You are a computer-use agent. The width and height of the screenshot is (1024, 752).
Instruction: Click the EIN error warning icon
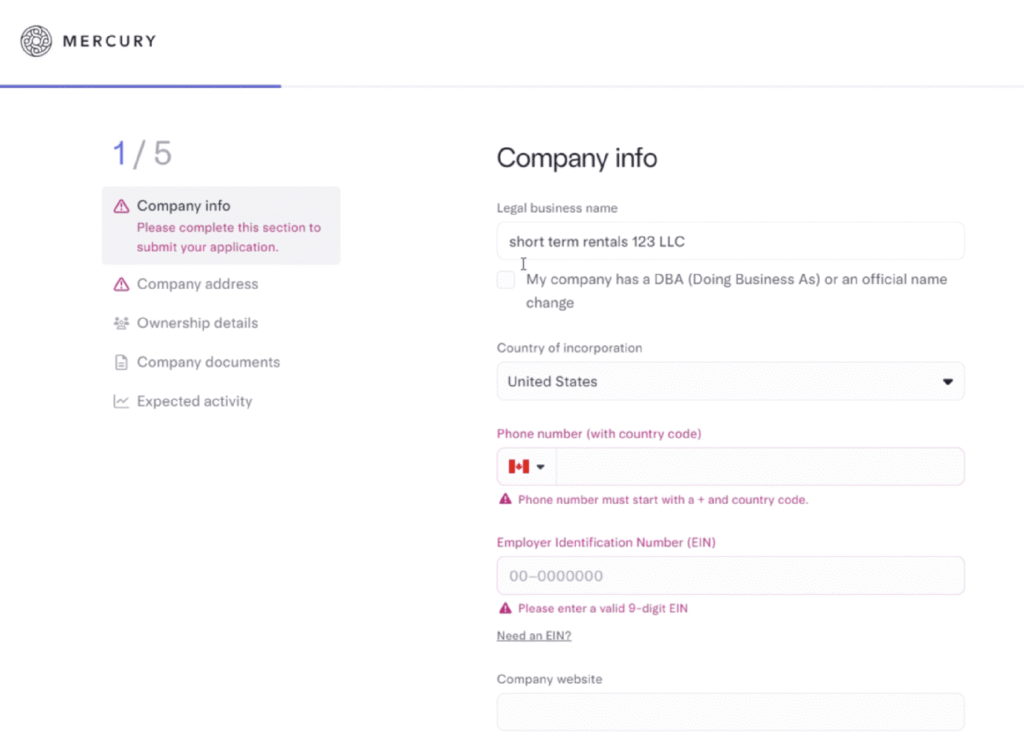[x=505, y=608]
